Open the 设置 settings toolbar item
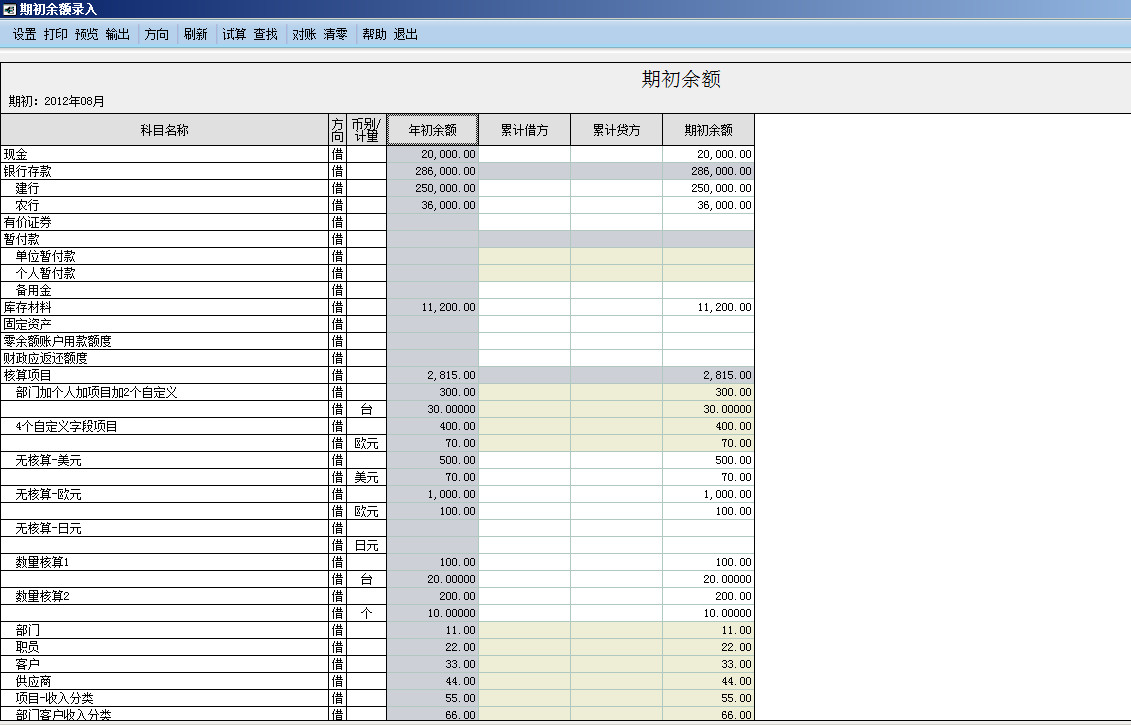 point(25,34)
